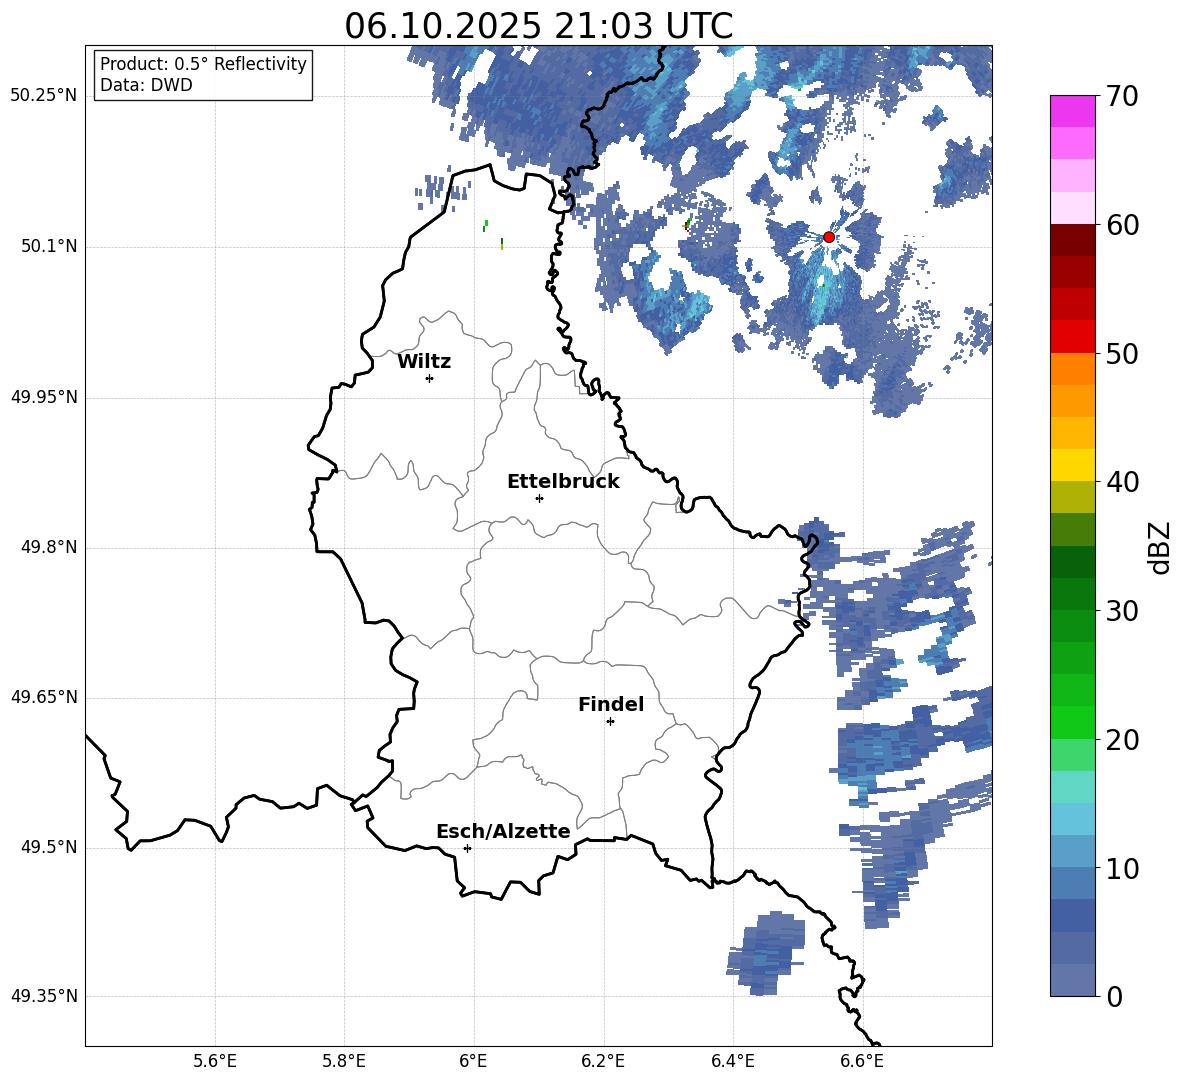Pick the yellow swatch just above 40 dBZ

(1072, 465)
